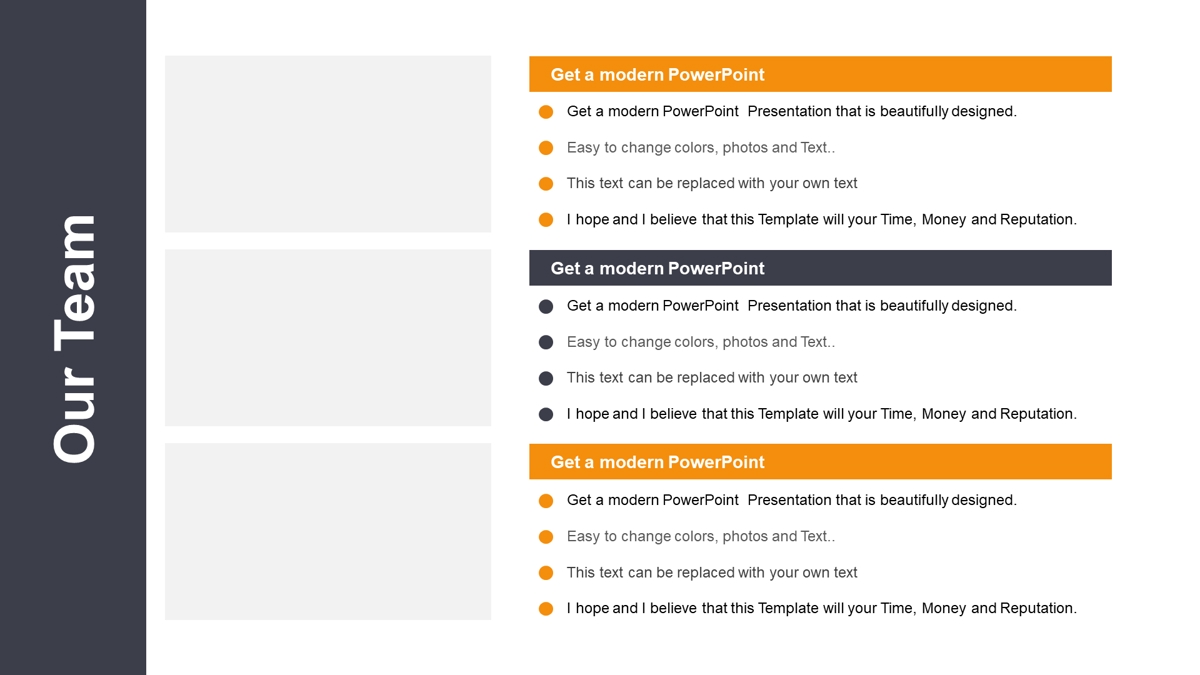
Task: Select top section 'I hope and I believe' line
Action: click(x=822, y=219)
